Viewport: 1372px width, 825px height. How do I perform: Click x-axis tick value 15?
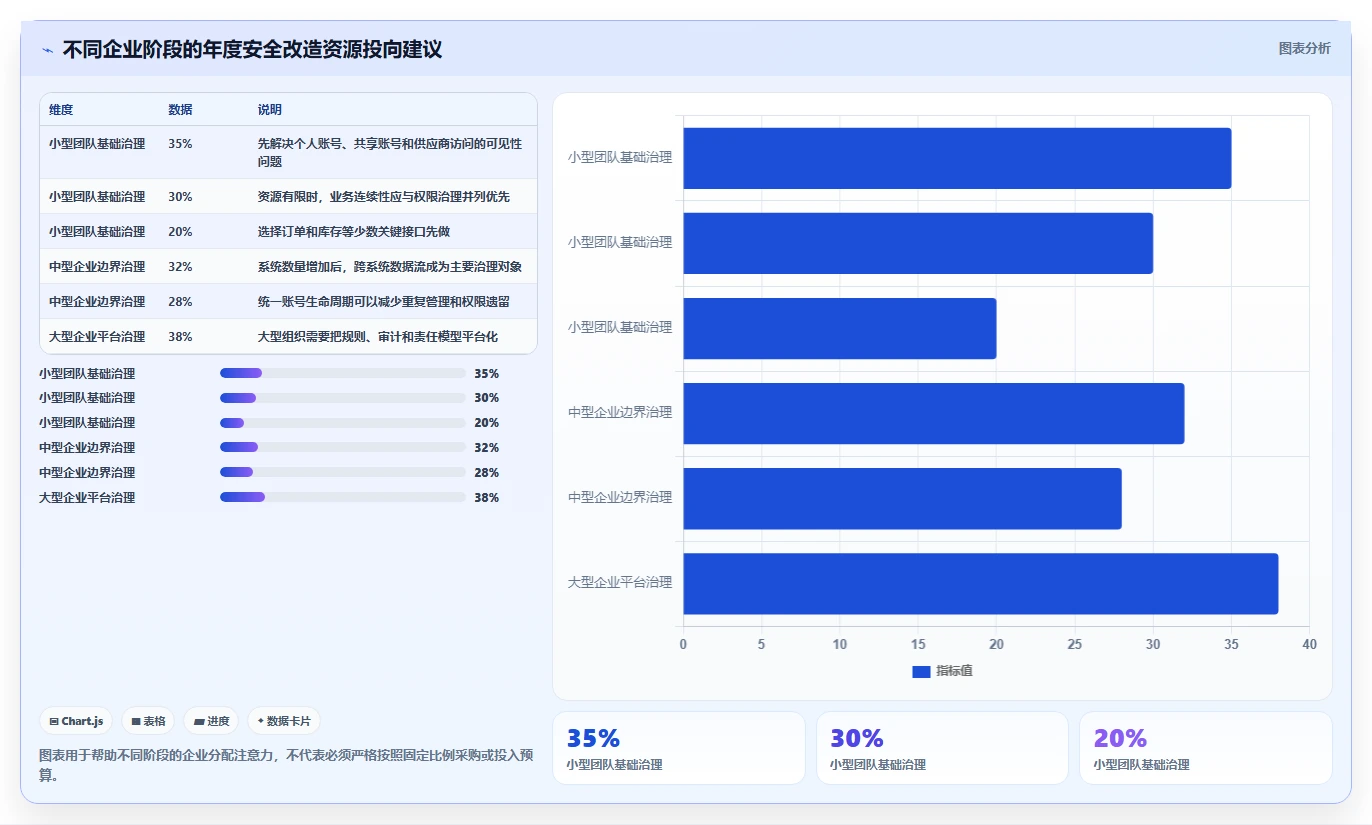tap(918, 645)
